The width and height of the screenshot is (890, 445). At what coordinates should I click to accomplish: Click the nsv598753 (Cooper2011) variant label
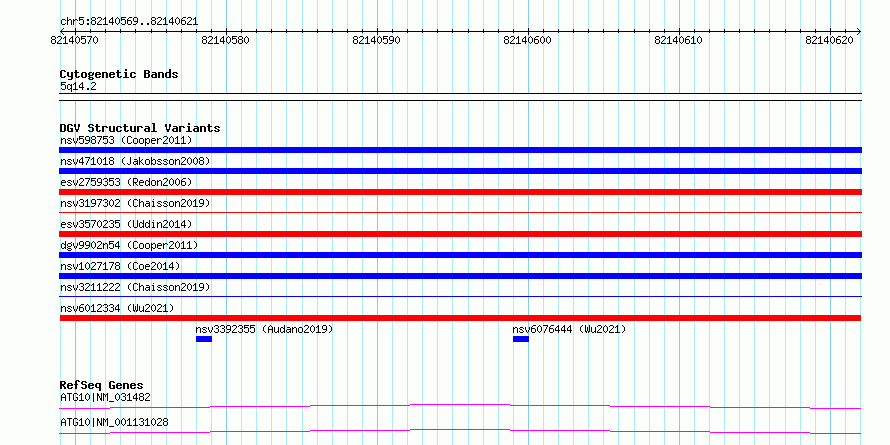click(126, 140)
